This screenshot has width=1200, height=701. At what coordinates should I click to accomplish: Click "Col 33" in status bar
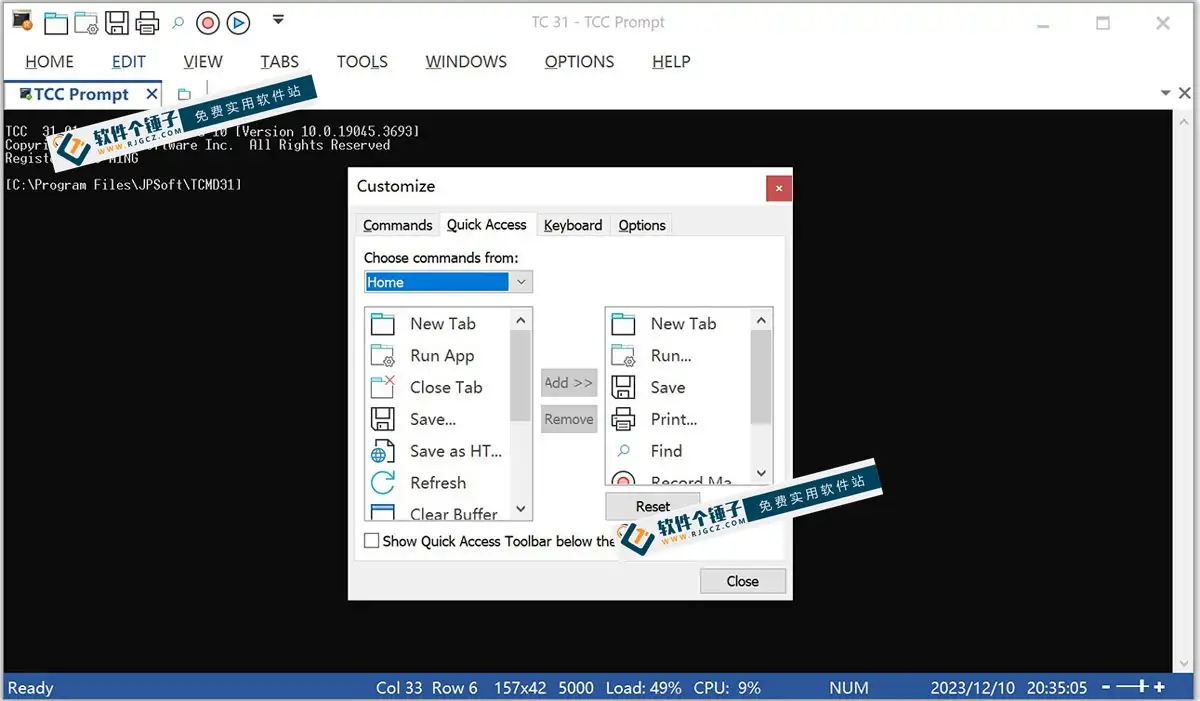(399, 688)
